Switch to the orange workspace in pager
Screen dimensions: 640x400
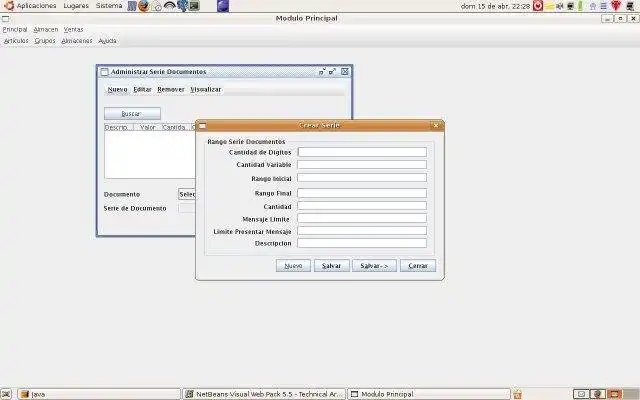[x=615, y=394]
